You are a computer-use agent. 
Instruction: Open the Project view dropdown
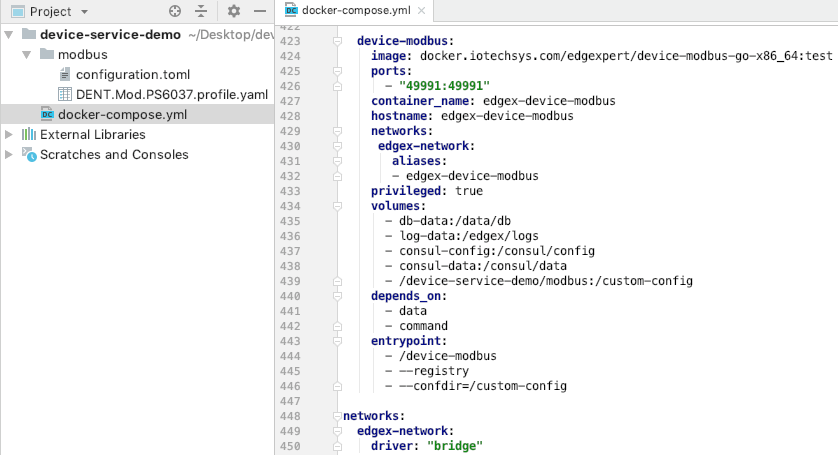84,12
